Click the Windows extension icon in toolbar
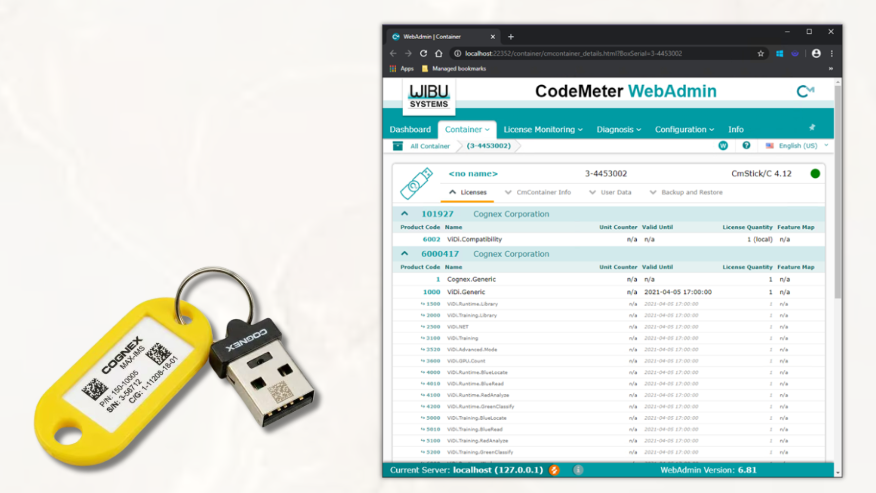The image size is (876, 493). click(779, 54)
